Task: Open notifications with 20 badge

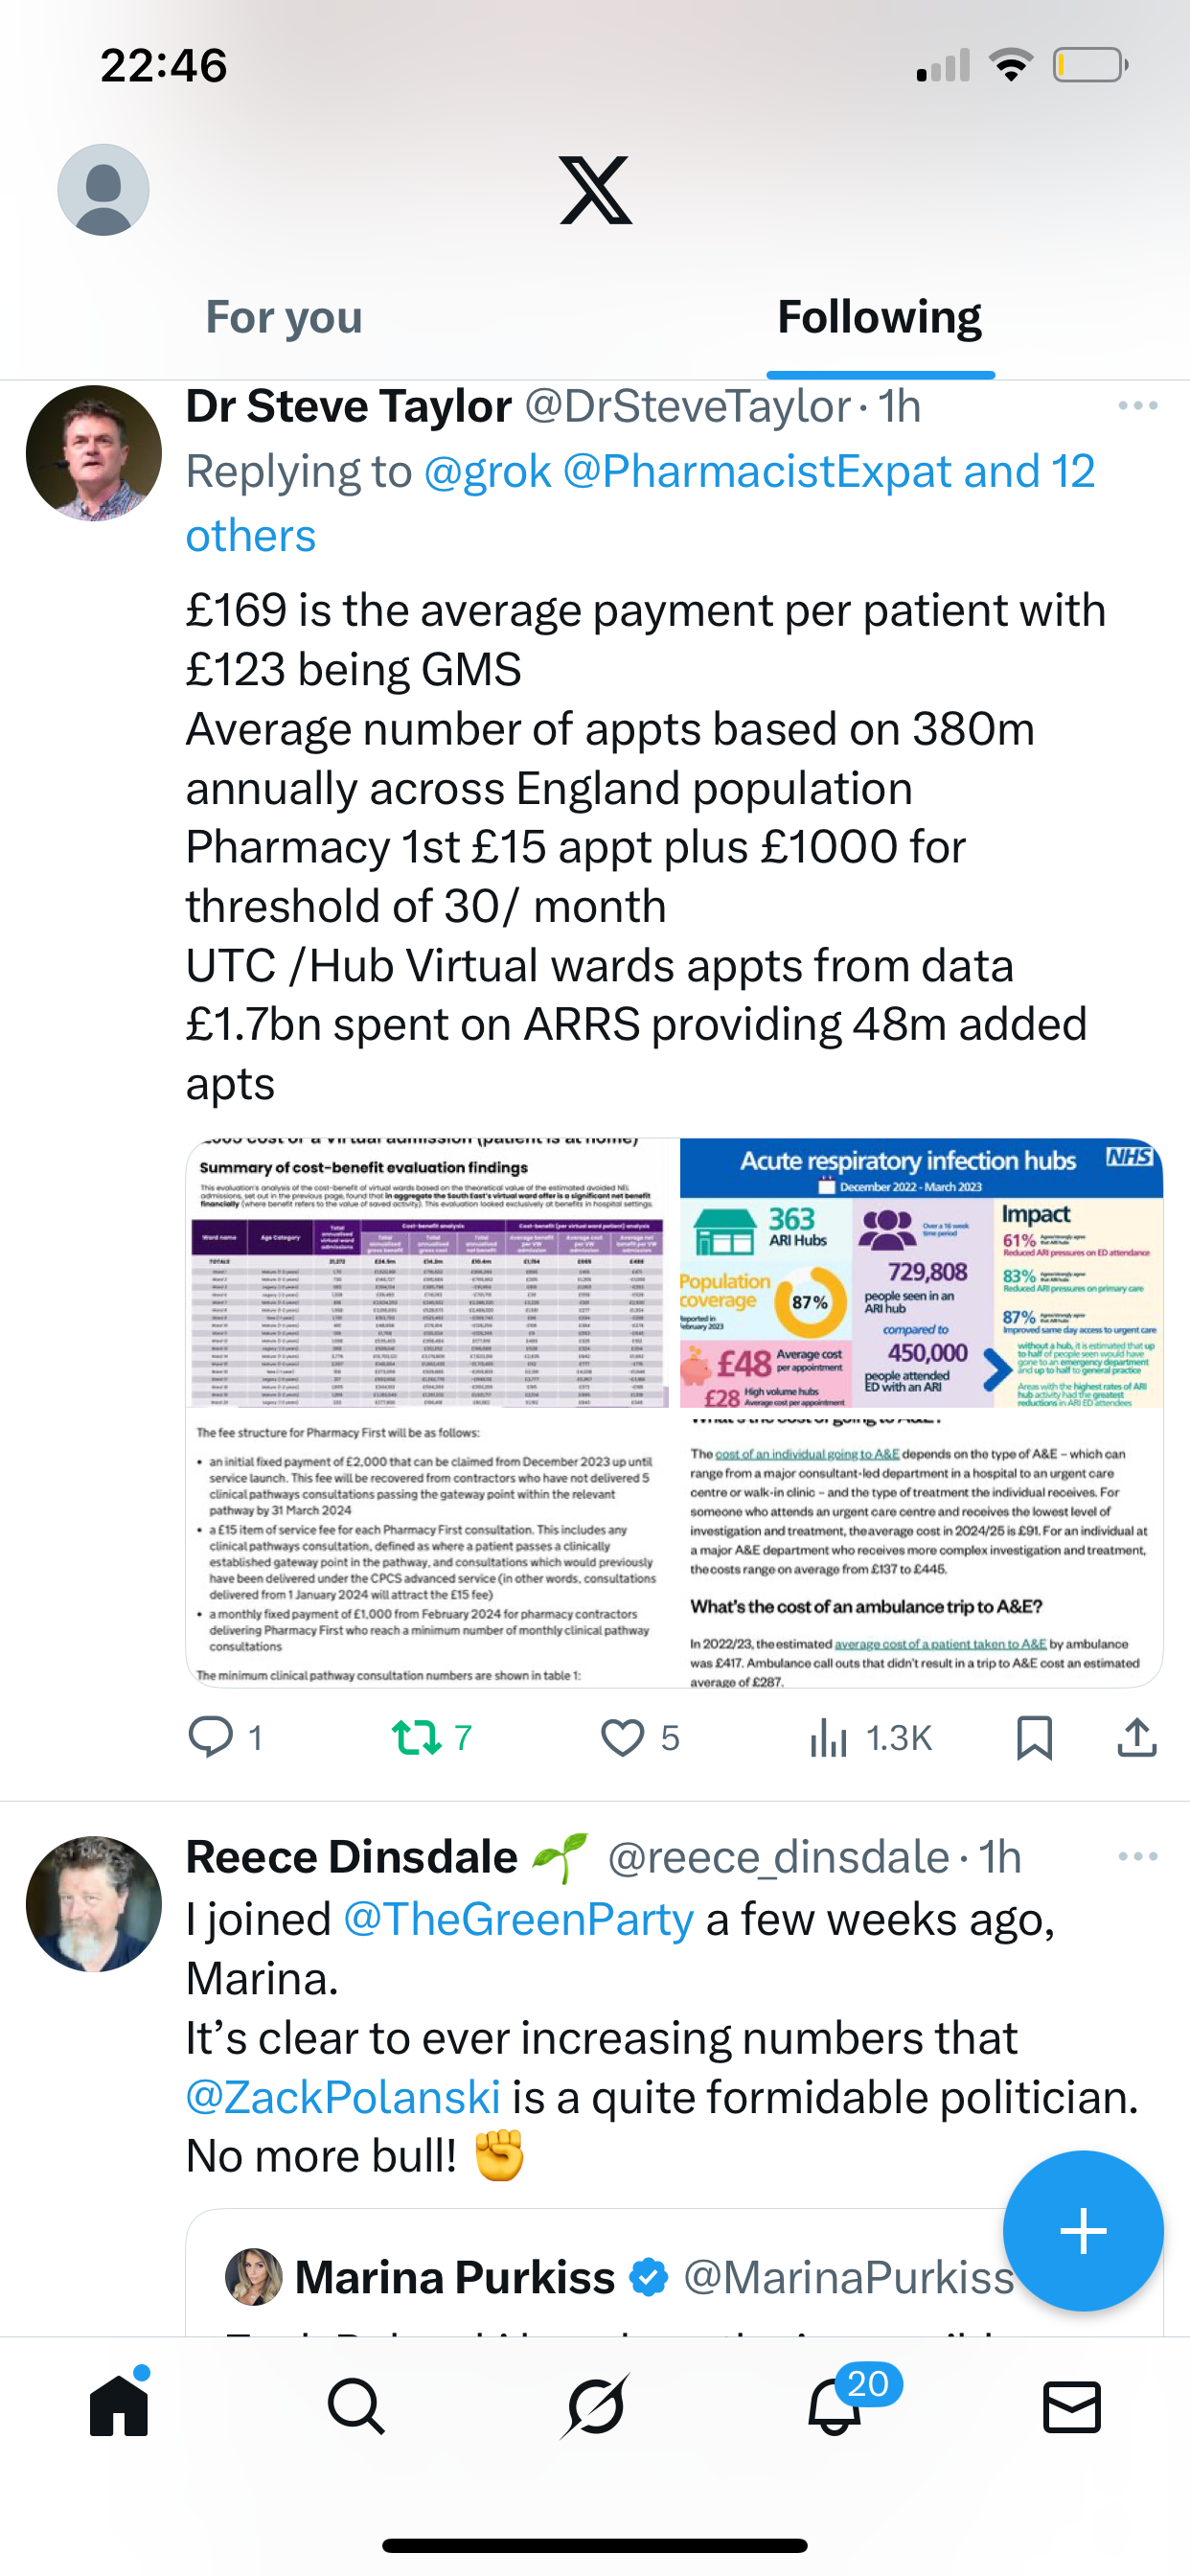Action: pyautogui.click(x=834, y=2405)
